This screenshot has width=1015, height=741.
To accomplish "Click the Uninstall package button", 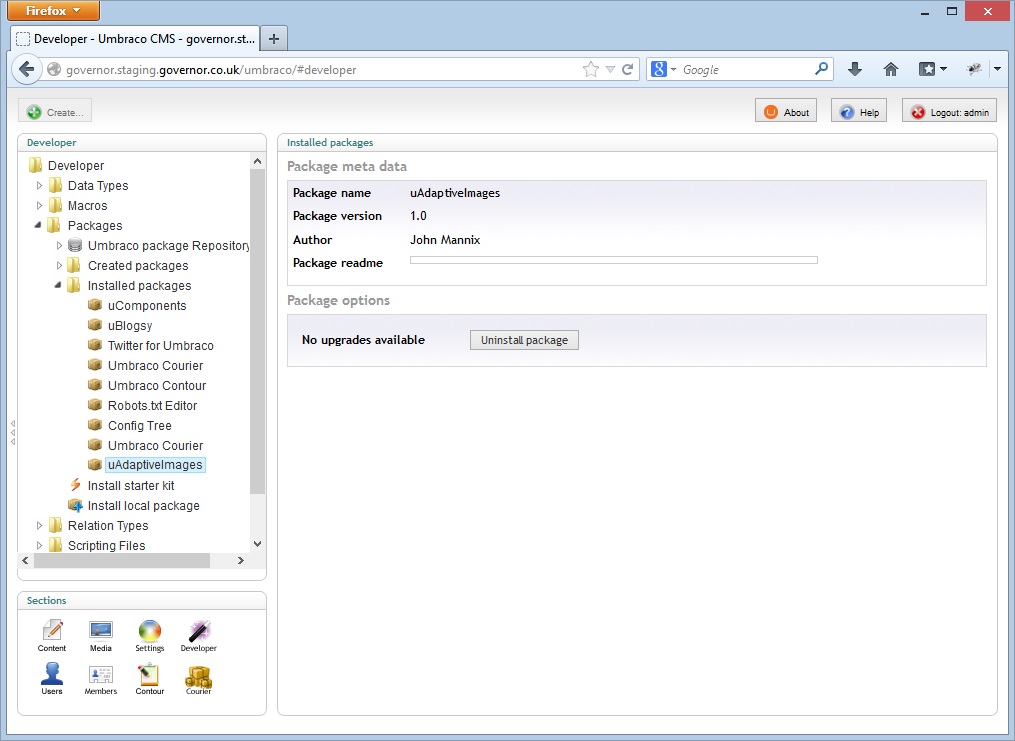I will point(524,340).
